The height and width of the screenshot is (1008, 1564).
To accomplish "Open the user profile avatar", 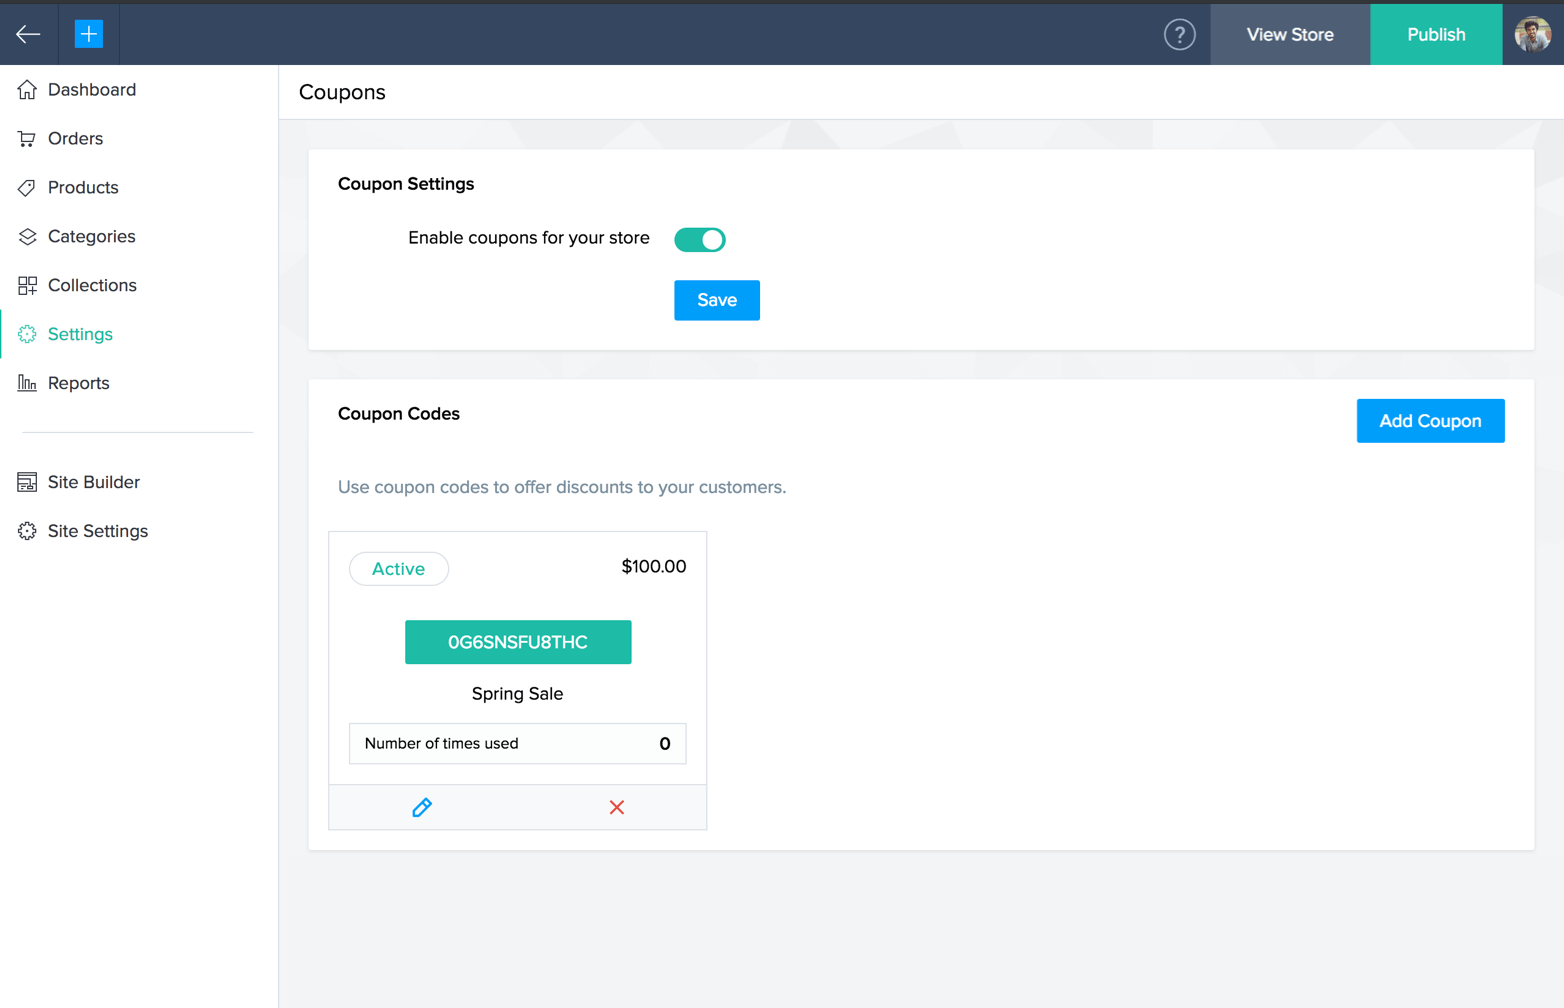I will [1532, 35].
